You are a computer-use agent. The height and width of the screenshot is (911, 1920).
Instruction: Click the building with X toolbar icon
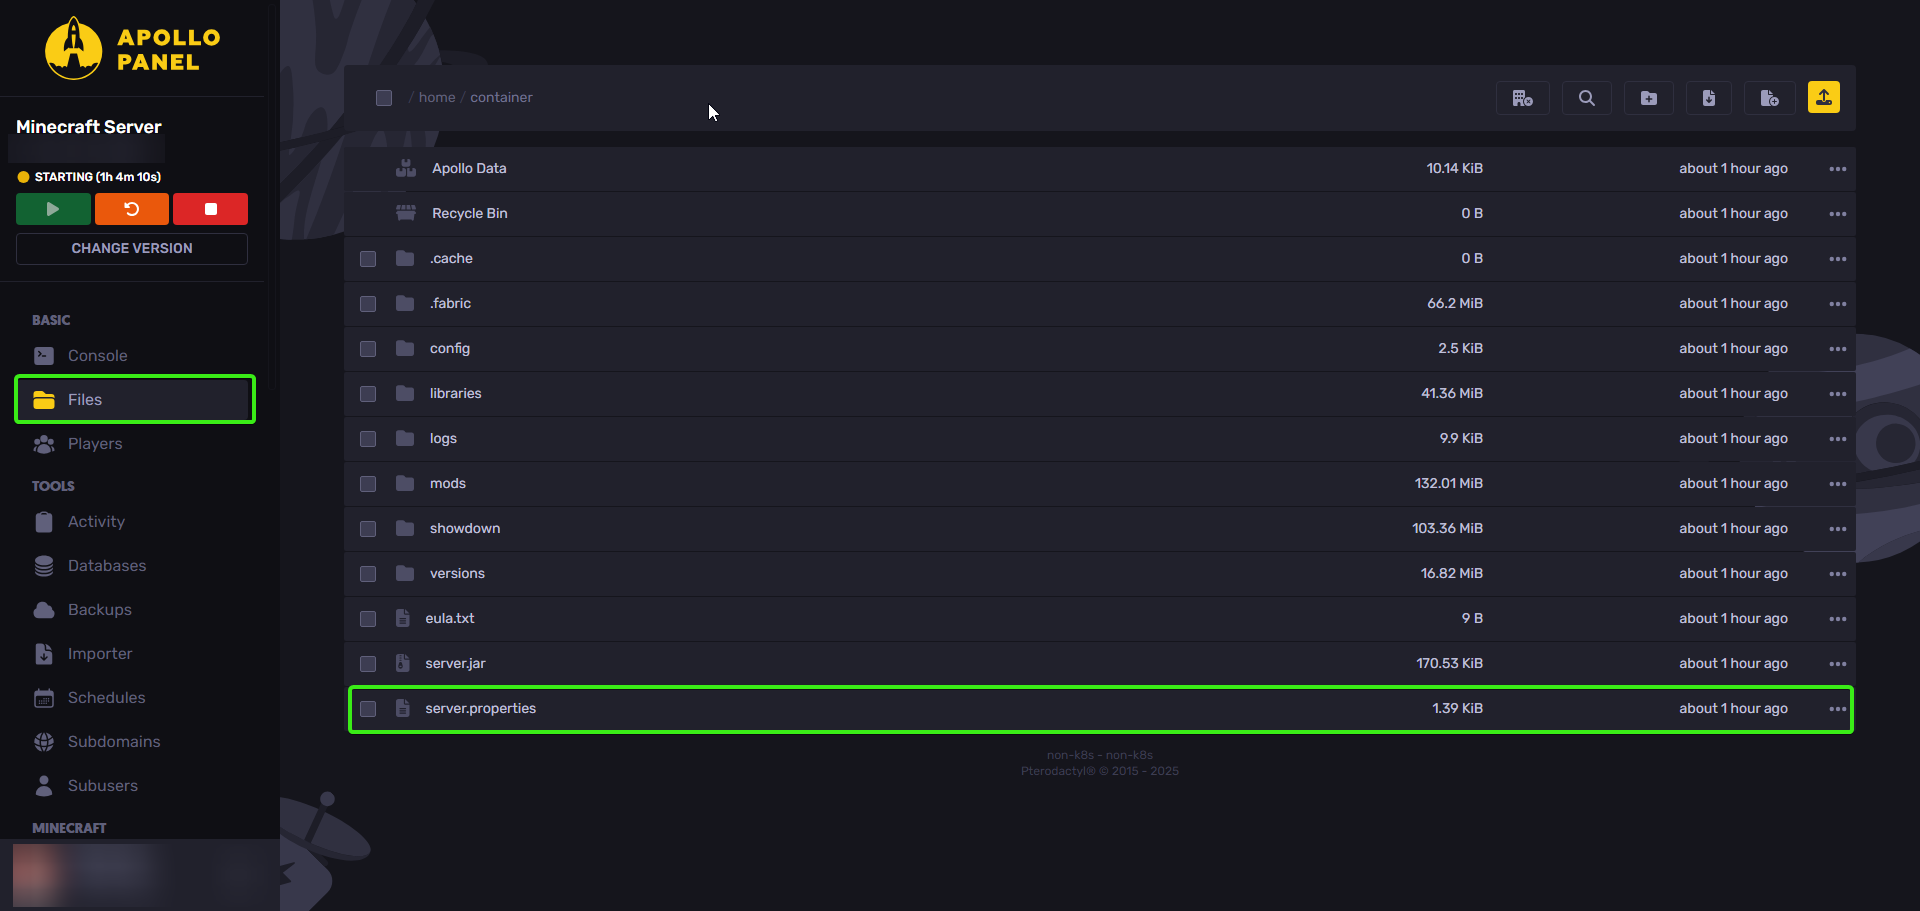(x=1522, y=98)
